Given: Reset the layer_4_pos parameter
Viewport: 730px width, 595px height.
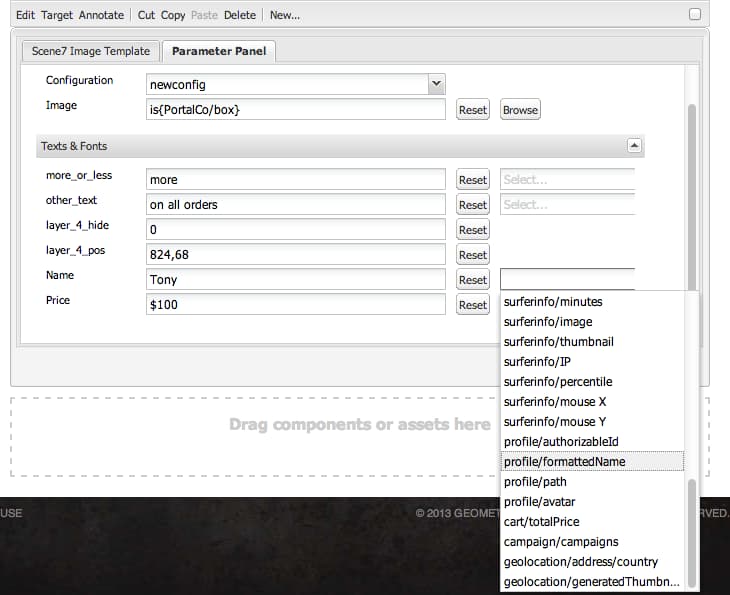Looking at the screenshot, I should tap(473, 255).
